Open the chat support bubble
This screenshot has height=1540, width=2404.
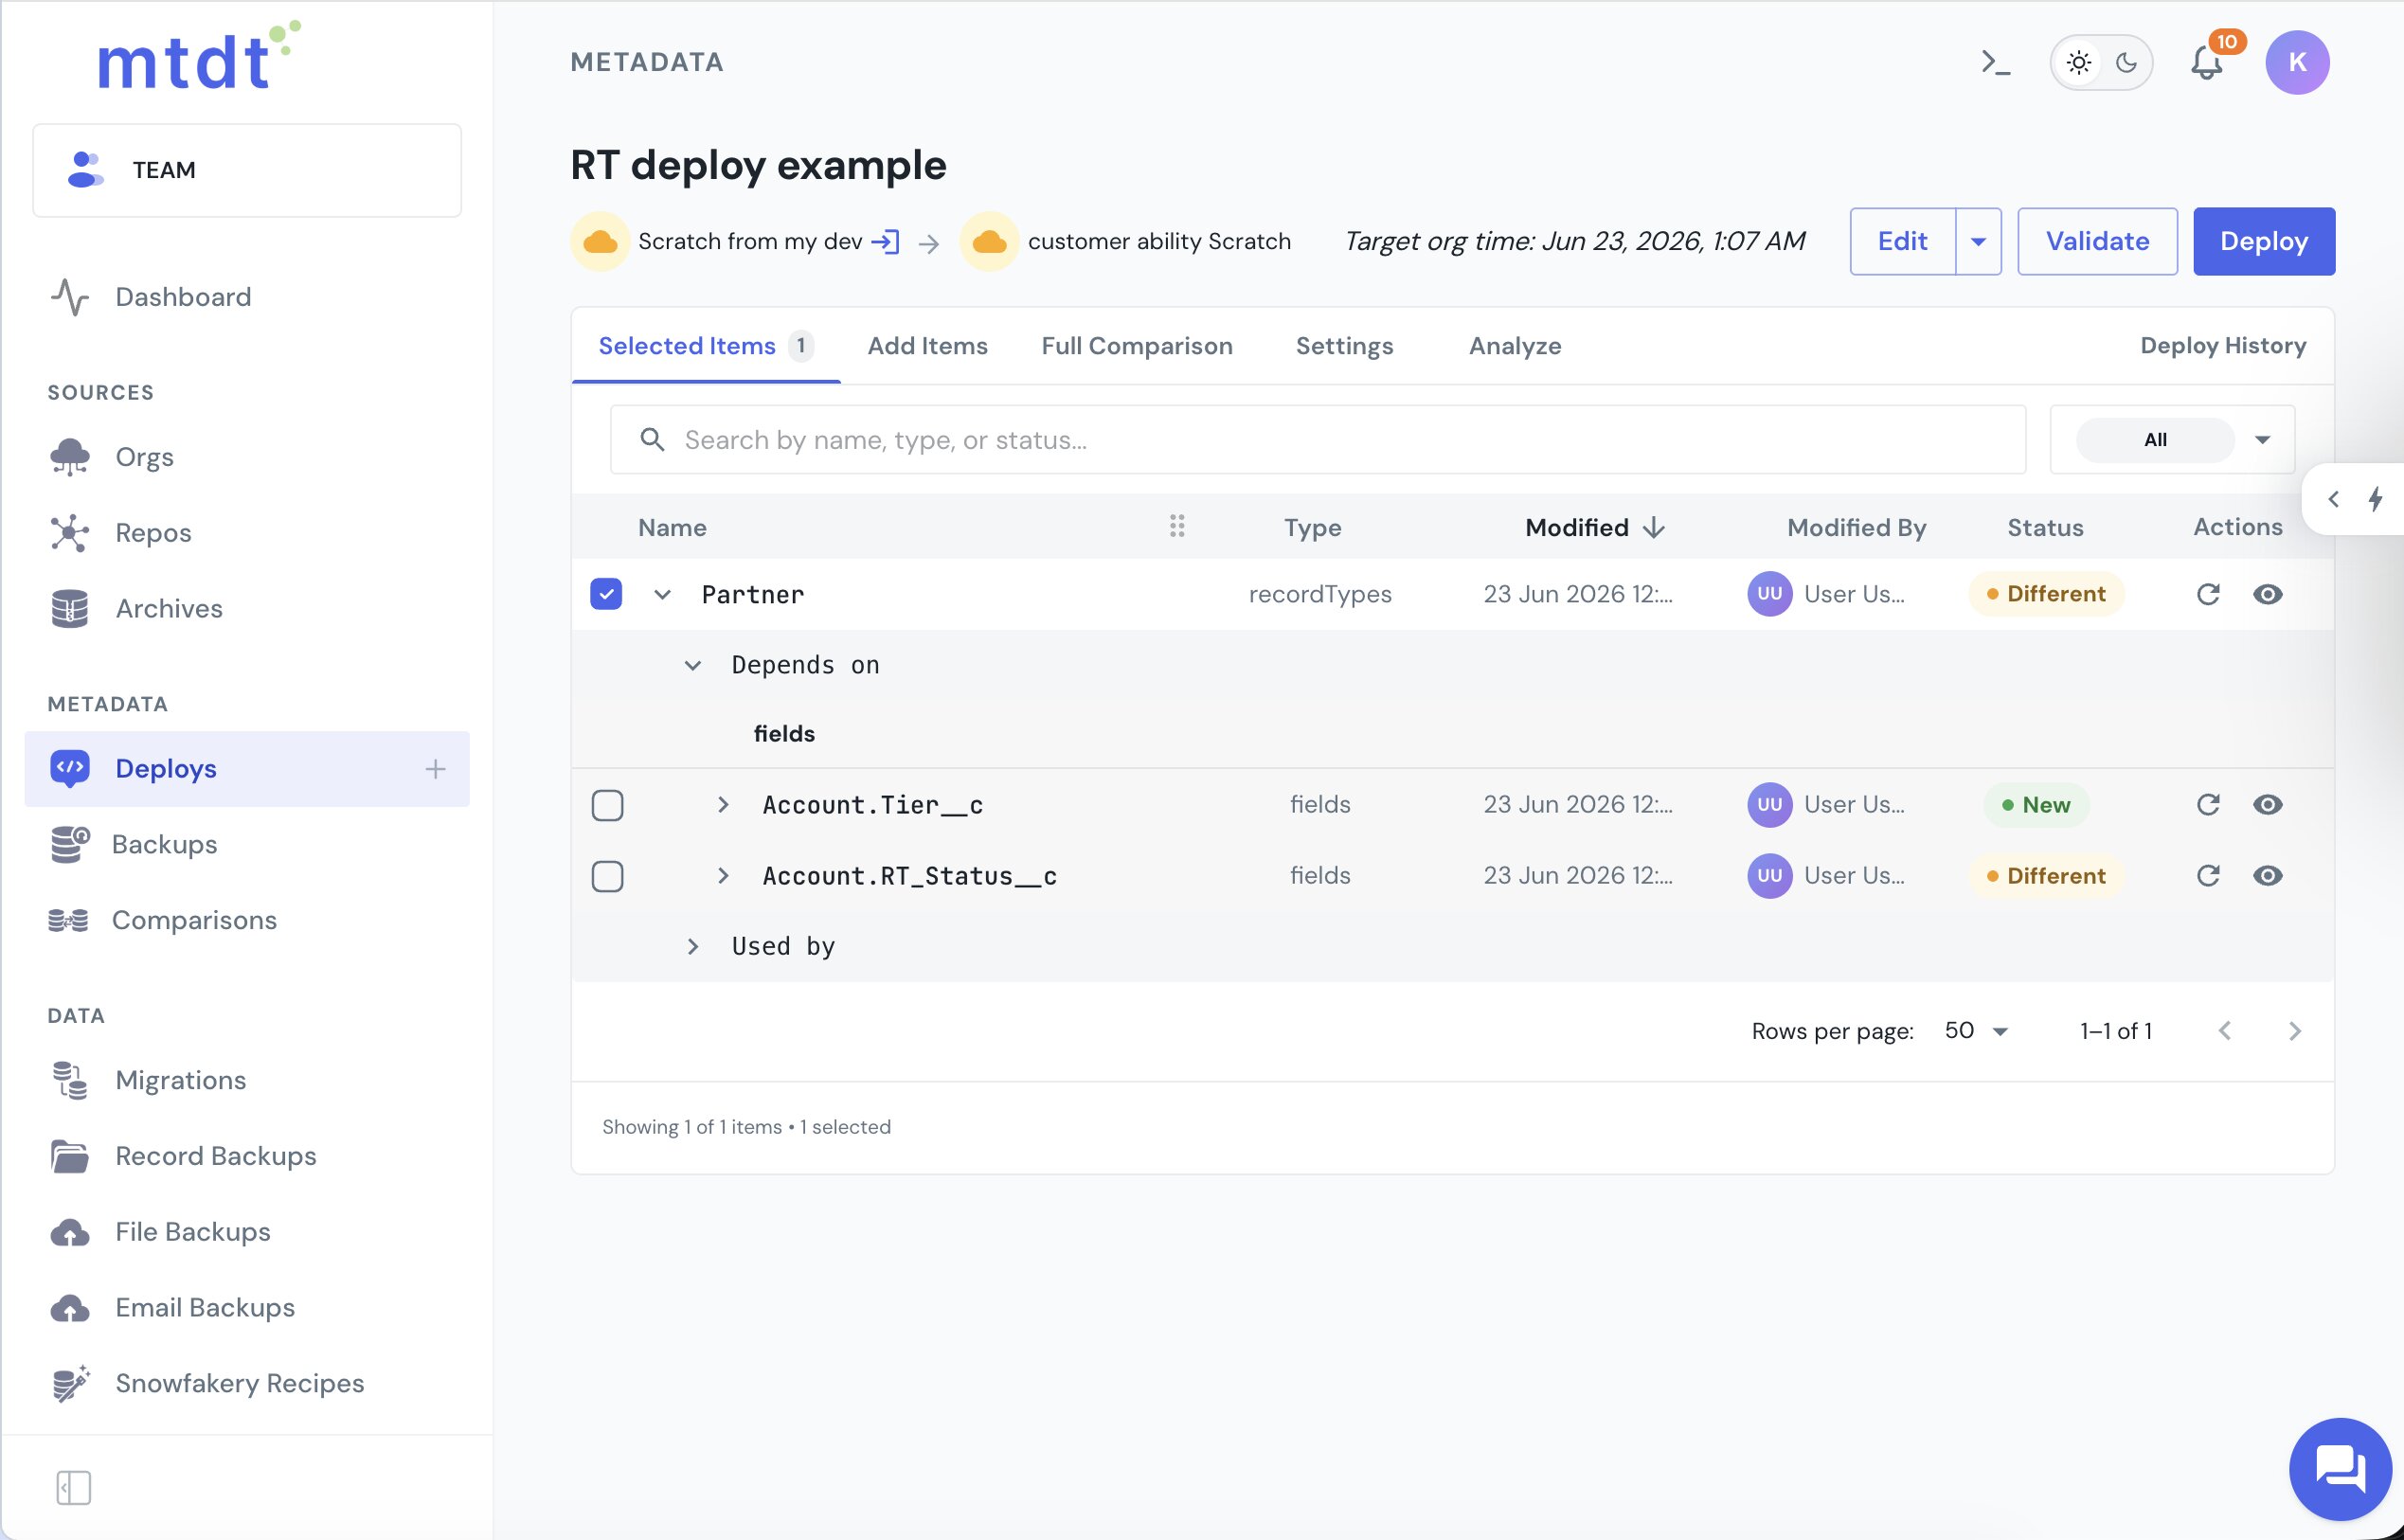click(x=2340, y=1468)
